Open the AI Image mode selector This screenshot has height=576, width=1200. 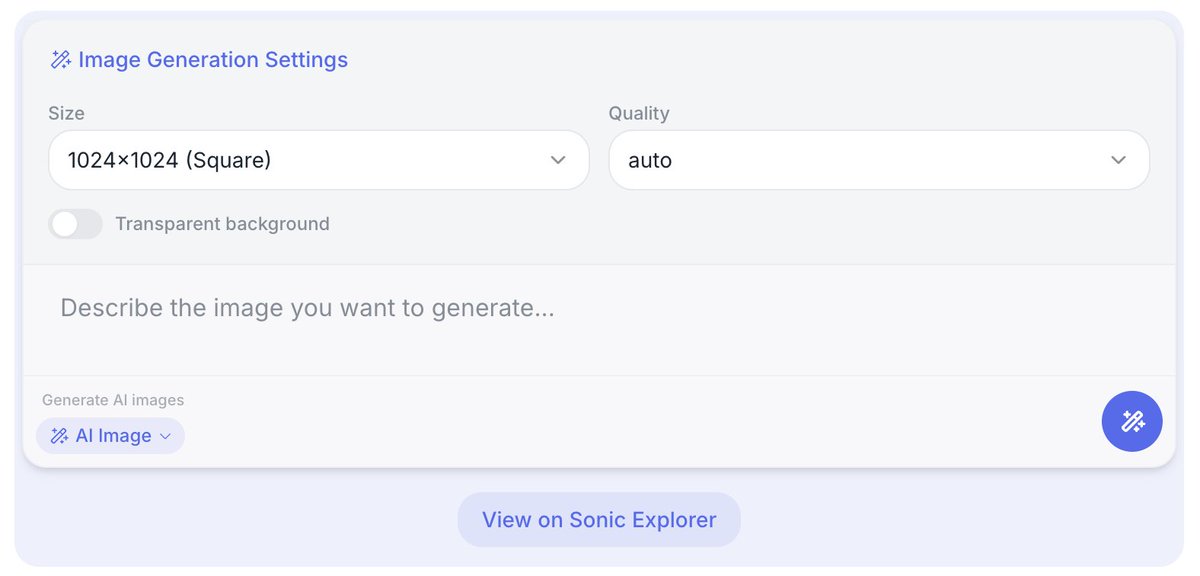[111, 436]
